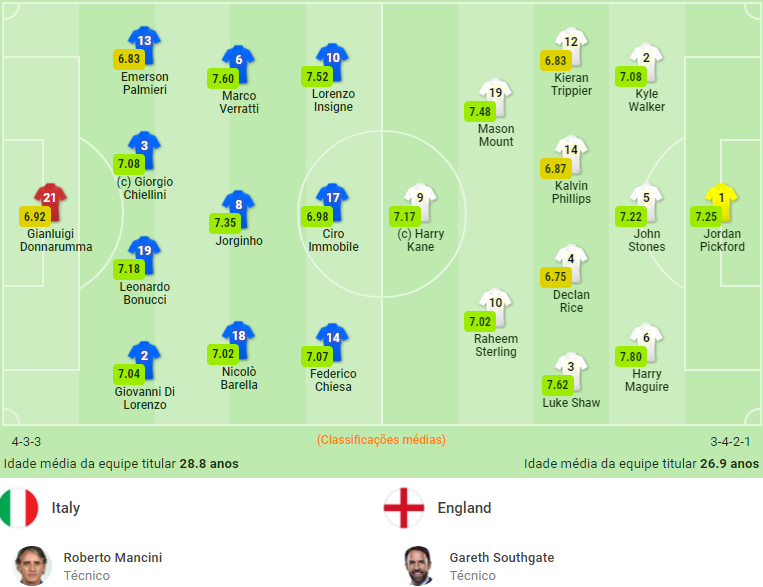
Task: Open Luke Shaw's 7.62 rating badge
Action: point(557,385)
